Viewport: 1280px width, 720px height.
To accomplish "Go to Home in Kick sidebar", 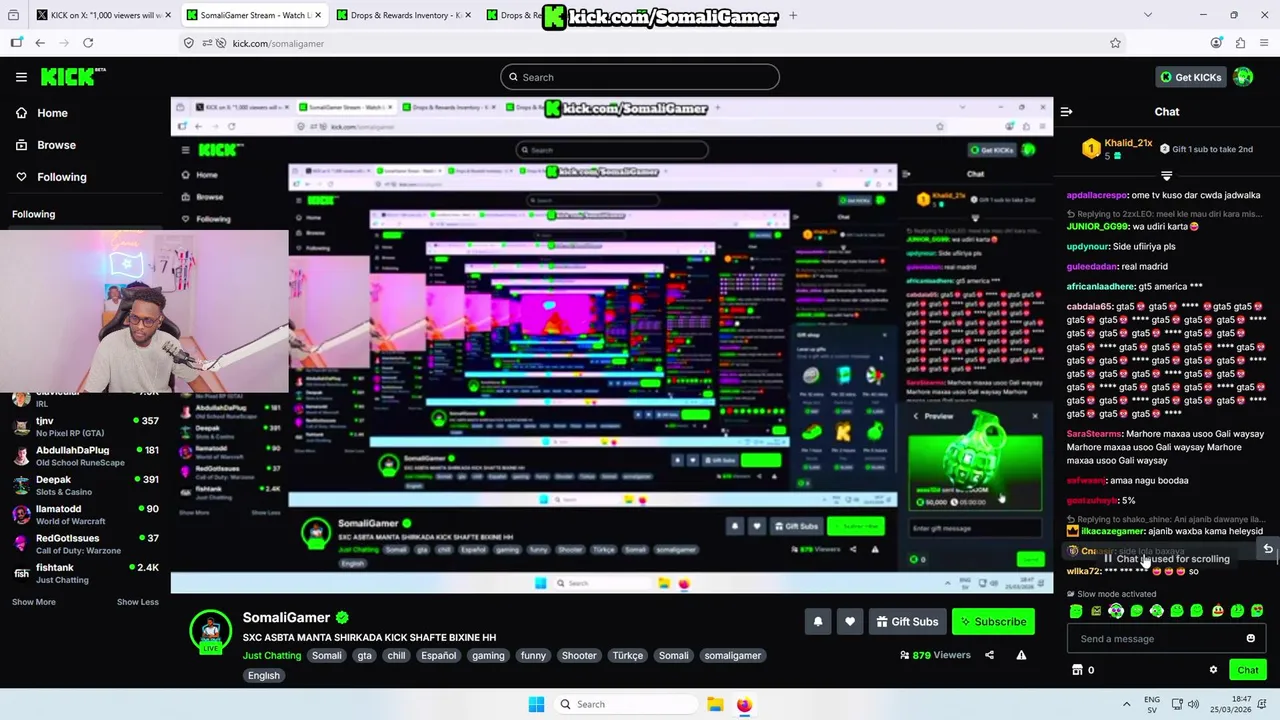I will 52,113.
